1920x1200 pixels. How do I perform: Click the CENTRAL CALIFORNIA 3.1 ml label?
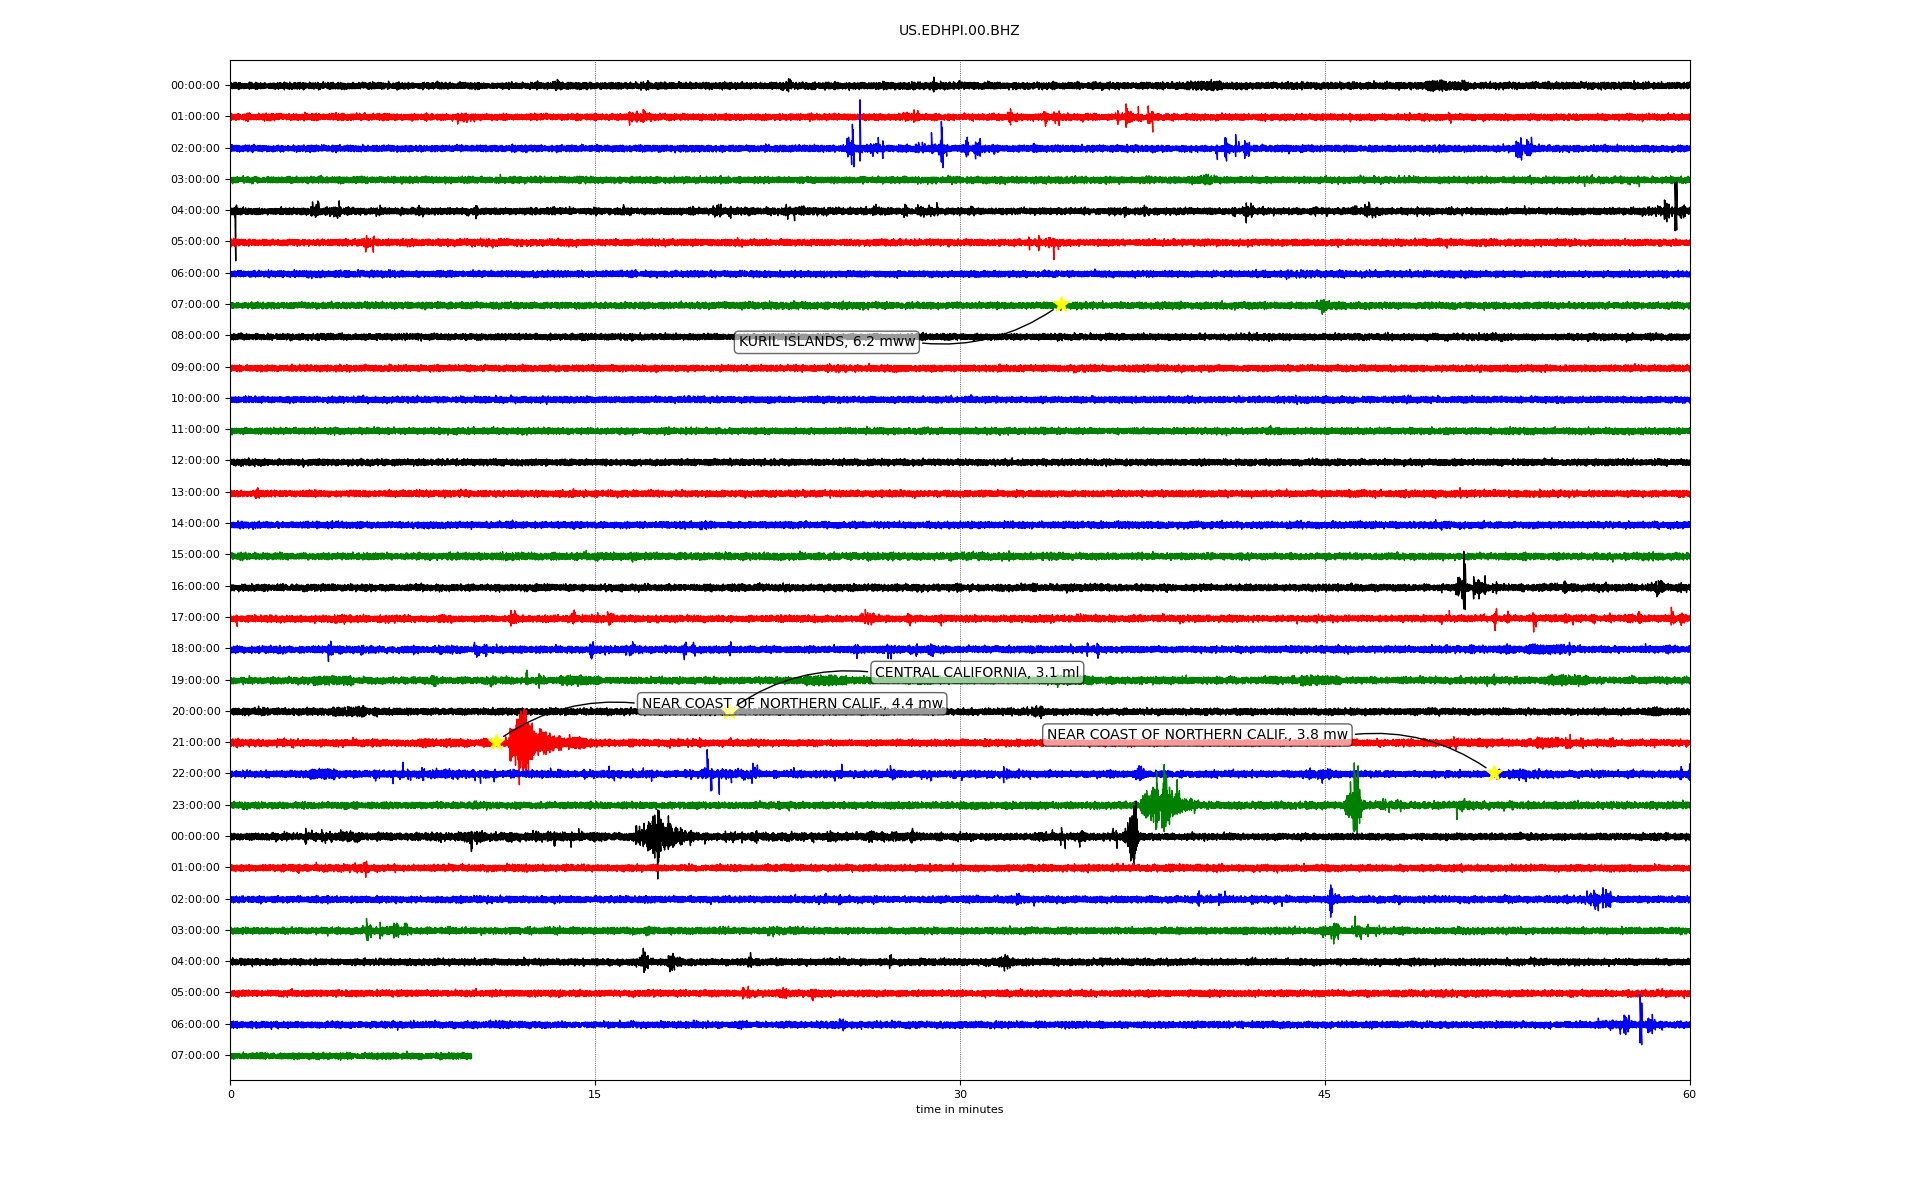[x=977, y=673]
